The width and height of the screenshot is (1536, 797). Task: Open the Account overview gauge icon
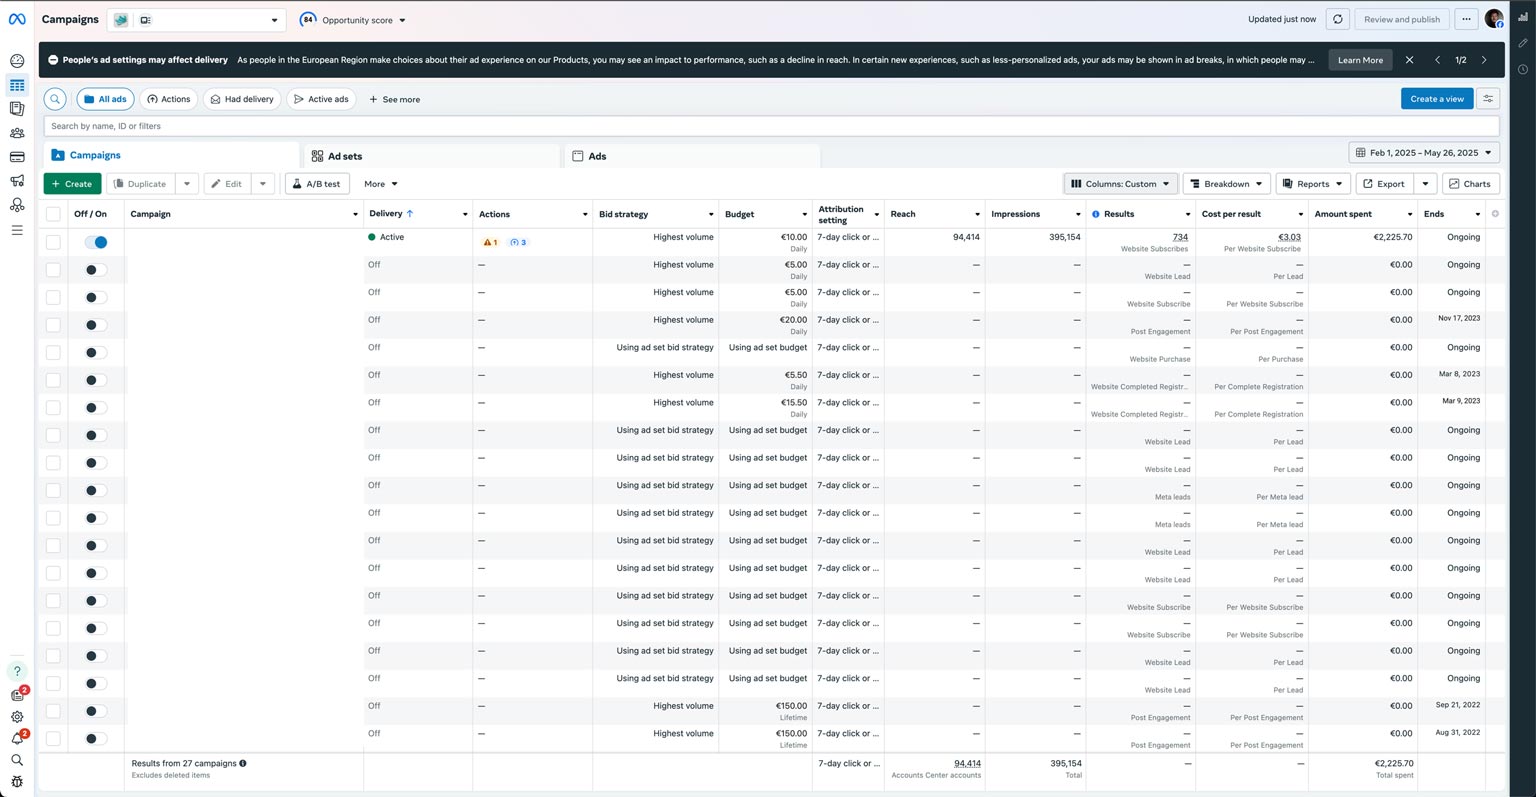click(17, 61)
